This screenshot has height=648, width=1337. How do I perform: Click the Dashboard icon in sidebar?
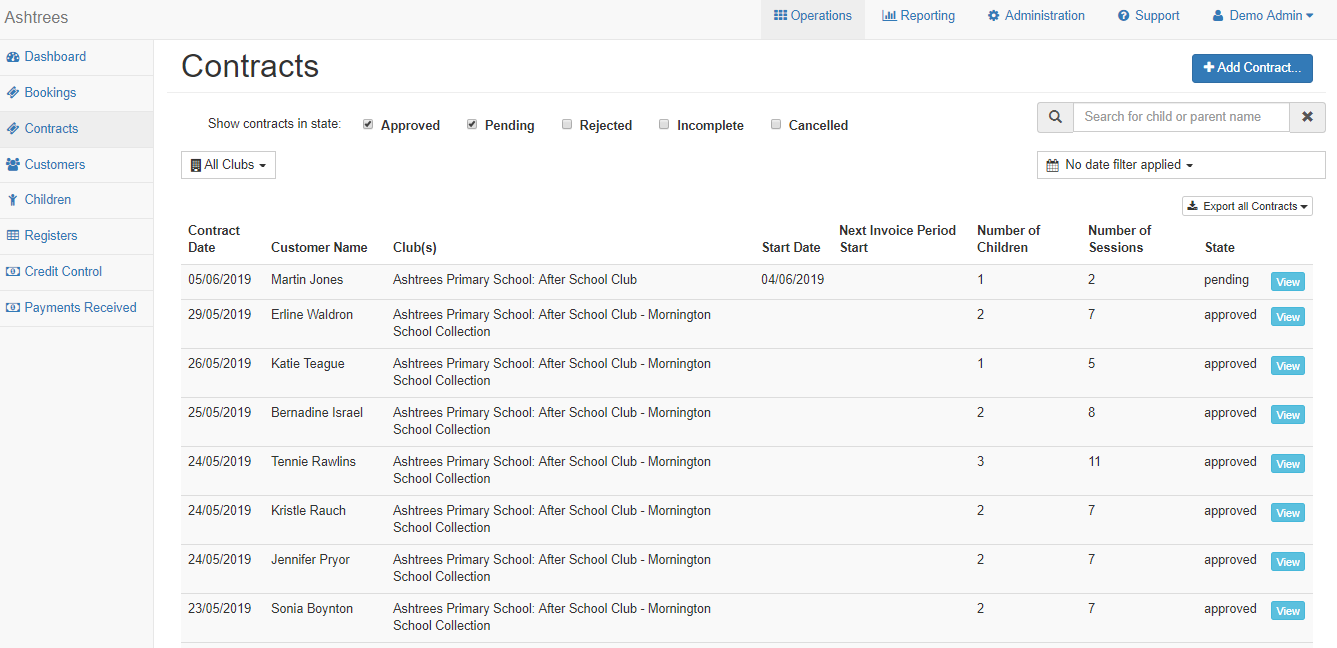tap(13, 57)
